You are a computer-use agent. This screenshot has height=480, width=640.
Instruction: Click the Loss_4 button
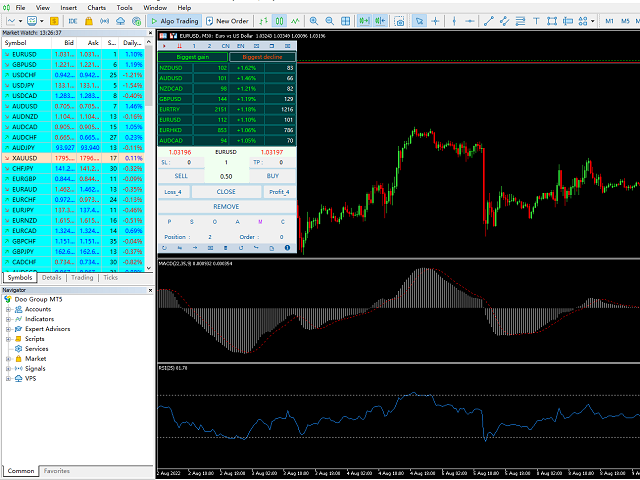pos(173,192)
